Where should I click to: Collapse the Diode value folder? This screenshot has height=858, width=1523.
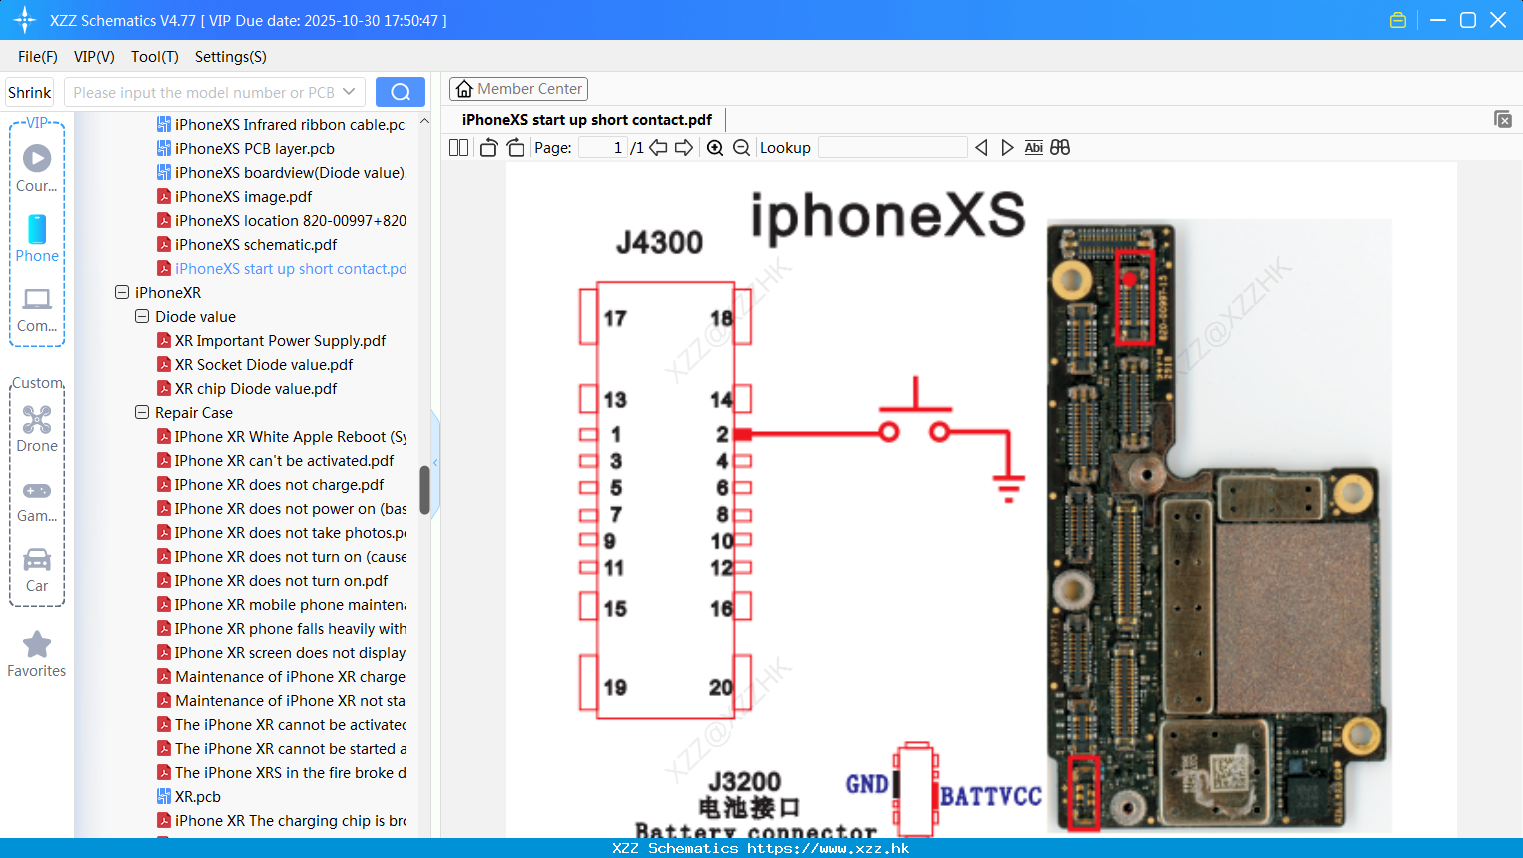pyautogui.click(x=142, y=317)
